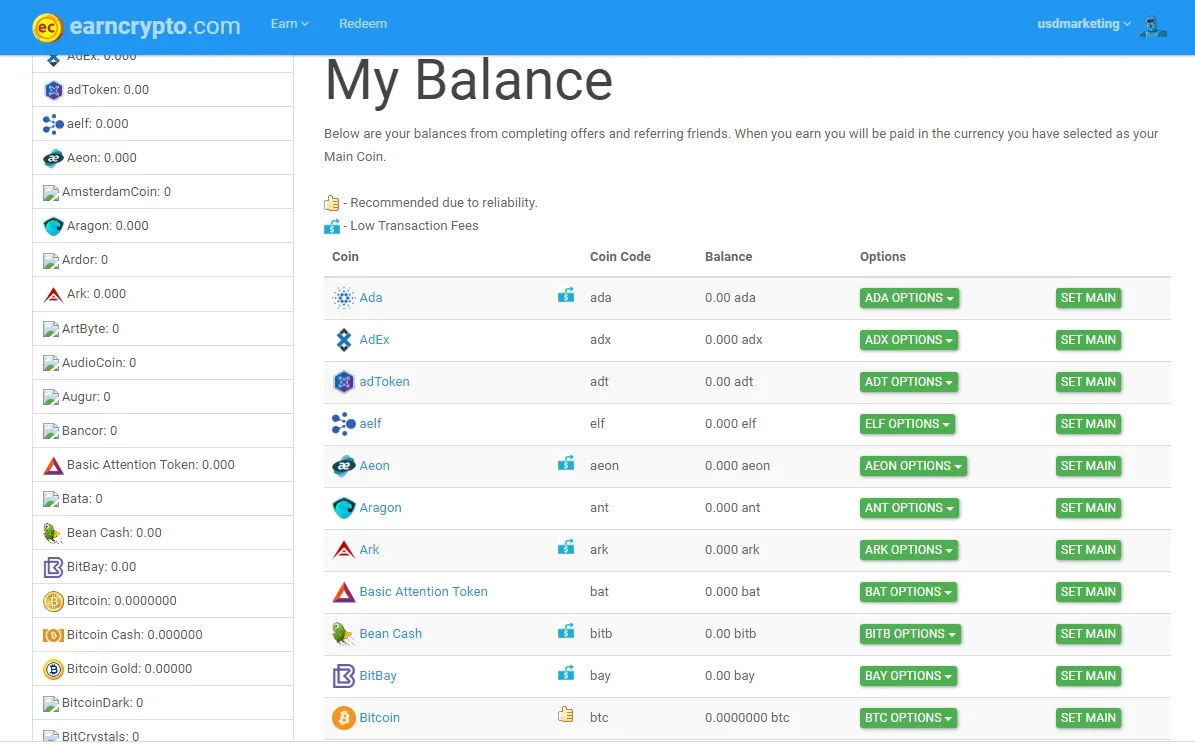The width and height of the screenshot is (1195, 744).
Task: Click the sidebar BitBay icon
Action: [53, 567]
